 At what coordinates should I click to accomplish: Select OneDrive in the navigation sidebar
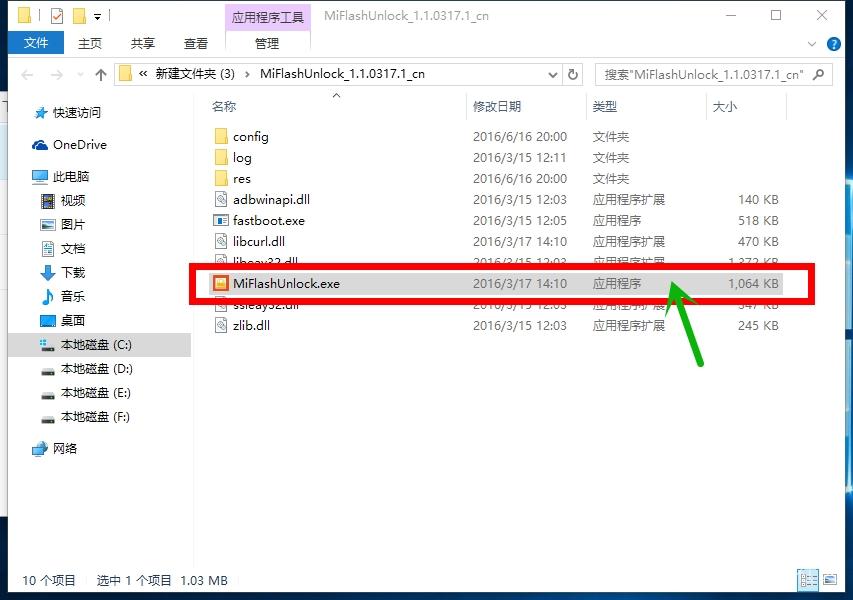click(78, 144)
